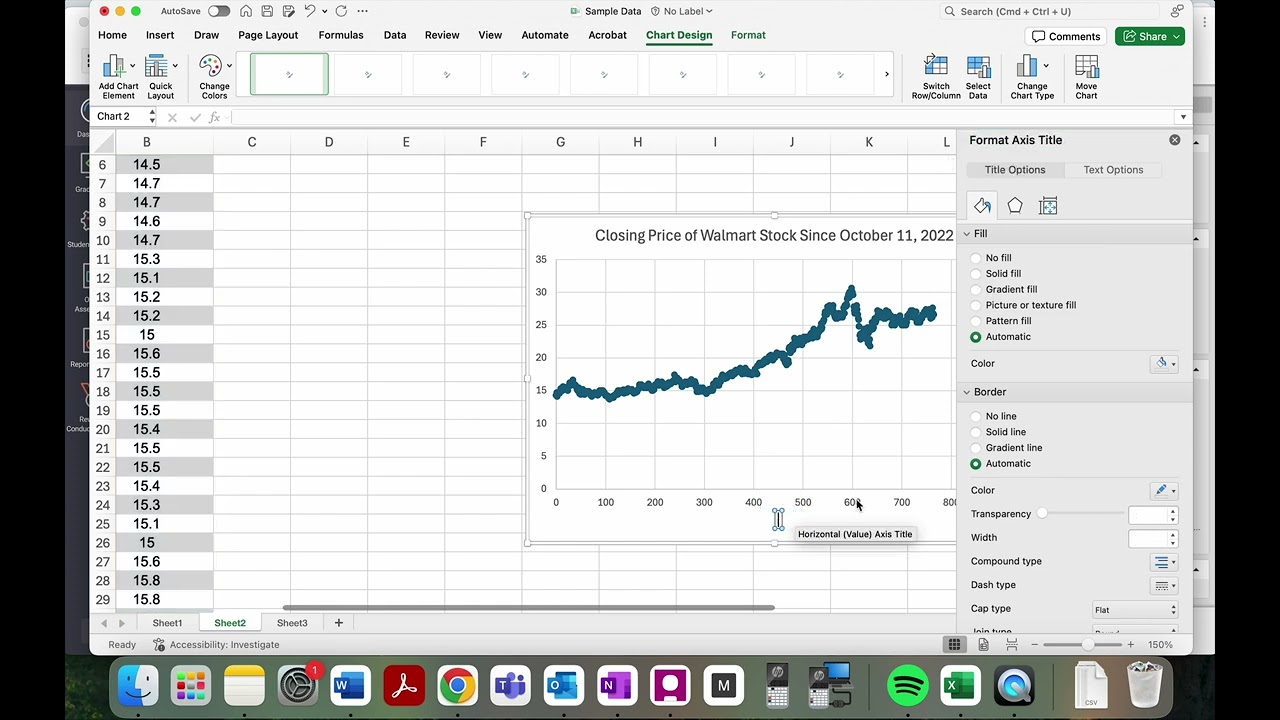Click the Home icon in title bar
The width and height of the screenshot is (1280, 720).
(x=246, y=11)
